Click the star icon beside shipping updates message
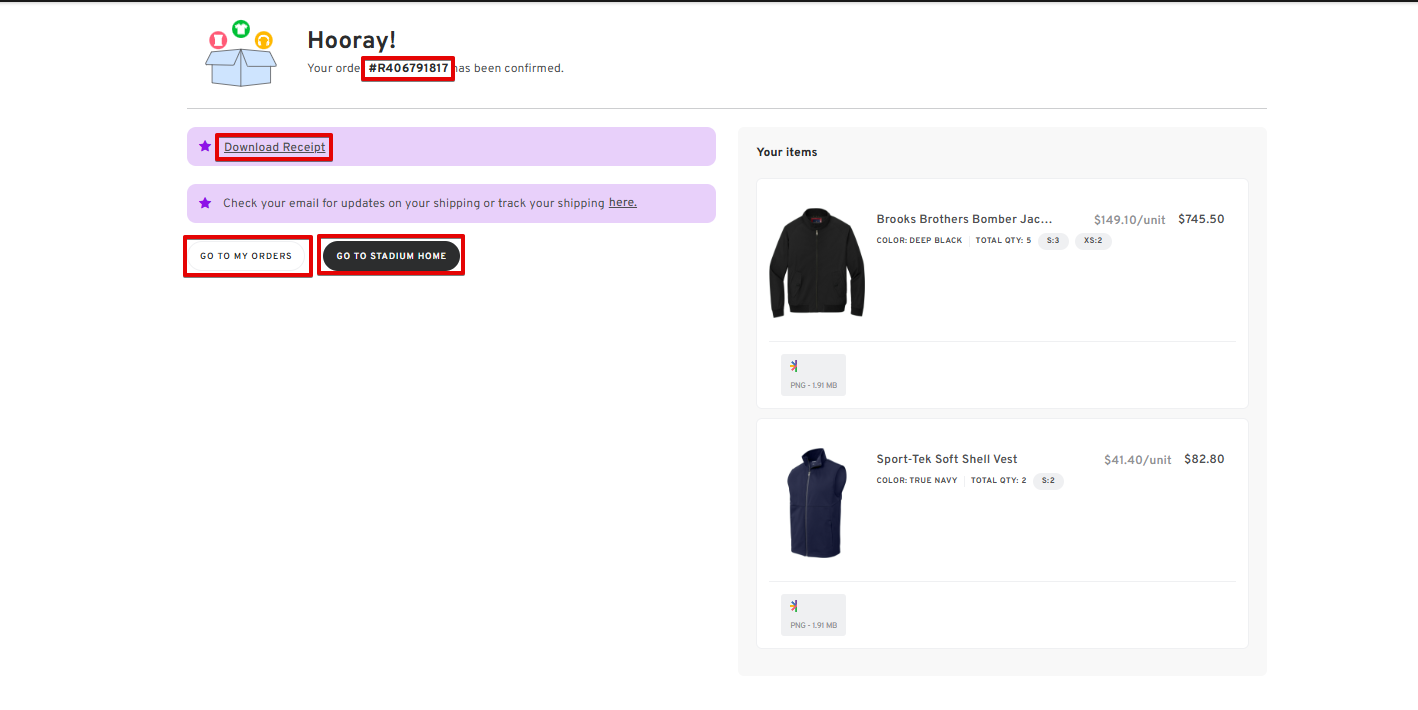1418x710 pixels. click(x=205, y=203)
